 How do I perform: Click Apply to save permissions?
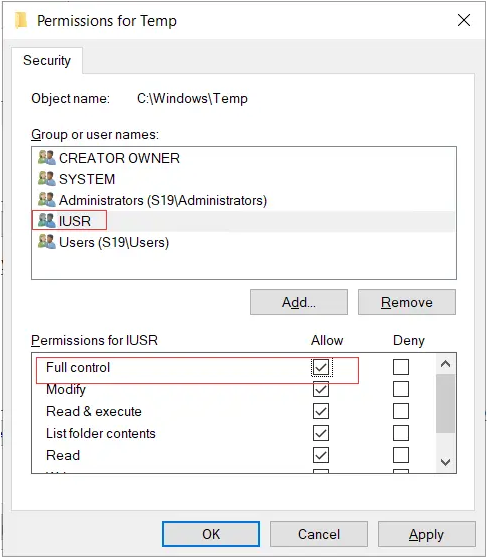tap(427, 535)
